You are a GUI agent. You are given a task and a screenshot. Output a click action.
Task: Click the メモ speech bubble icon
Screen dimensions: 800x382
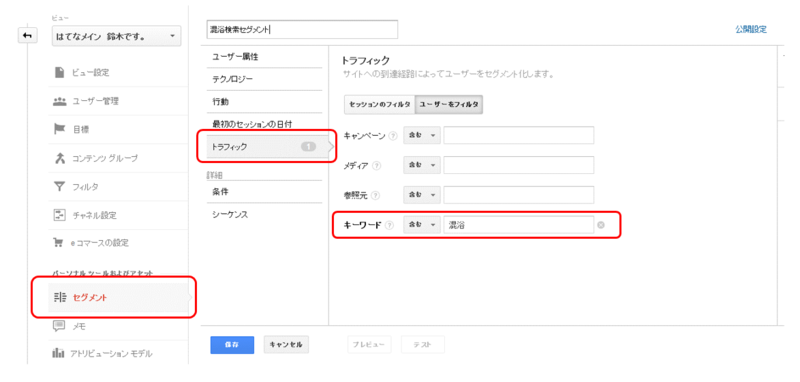[59, 325]
